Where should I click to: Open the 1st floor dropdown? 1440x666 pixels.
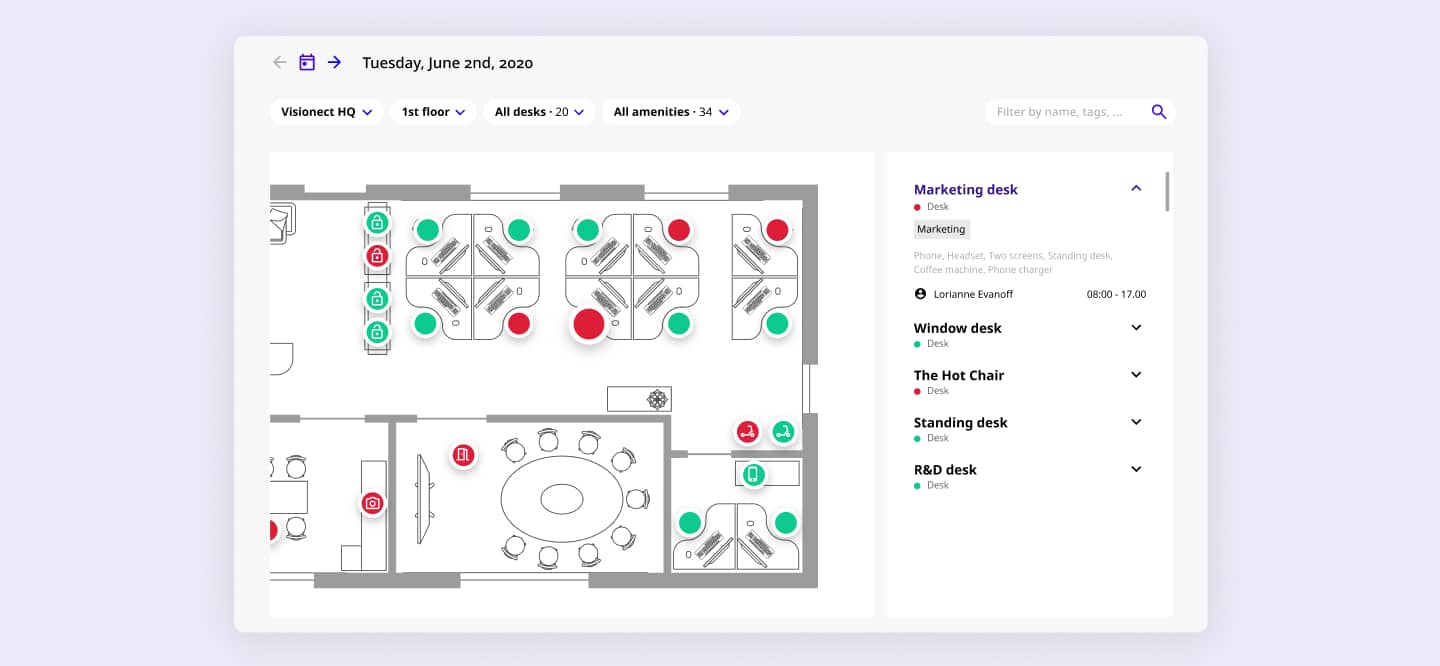tap(433, 112)
